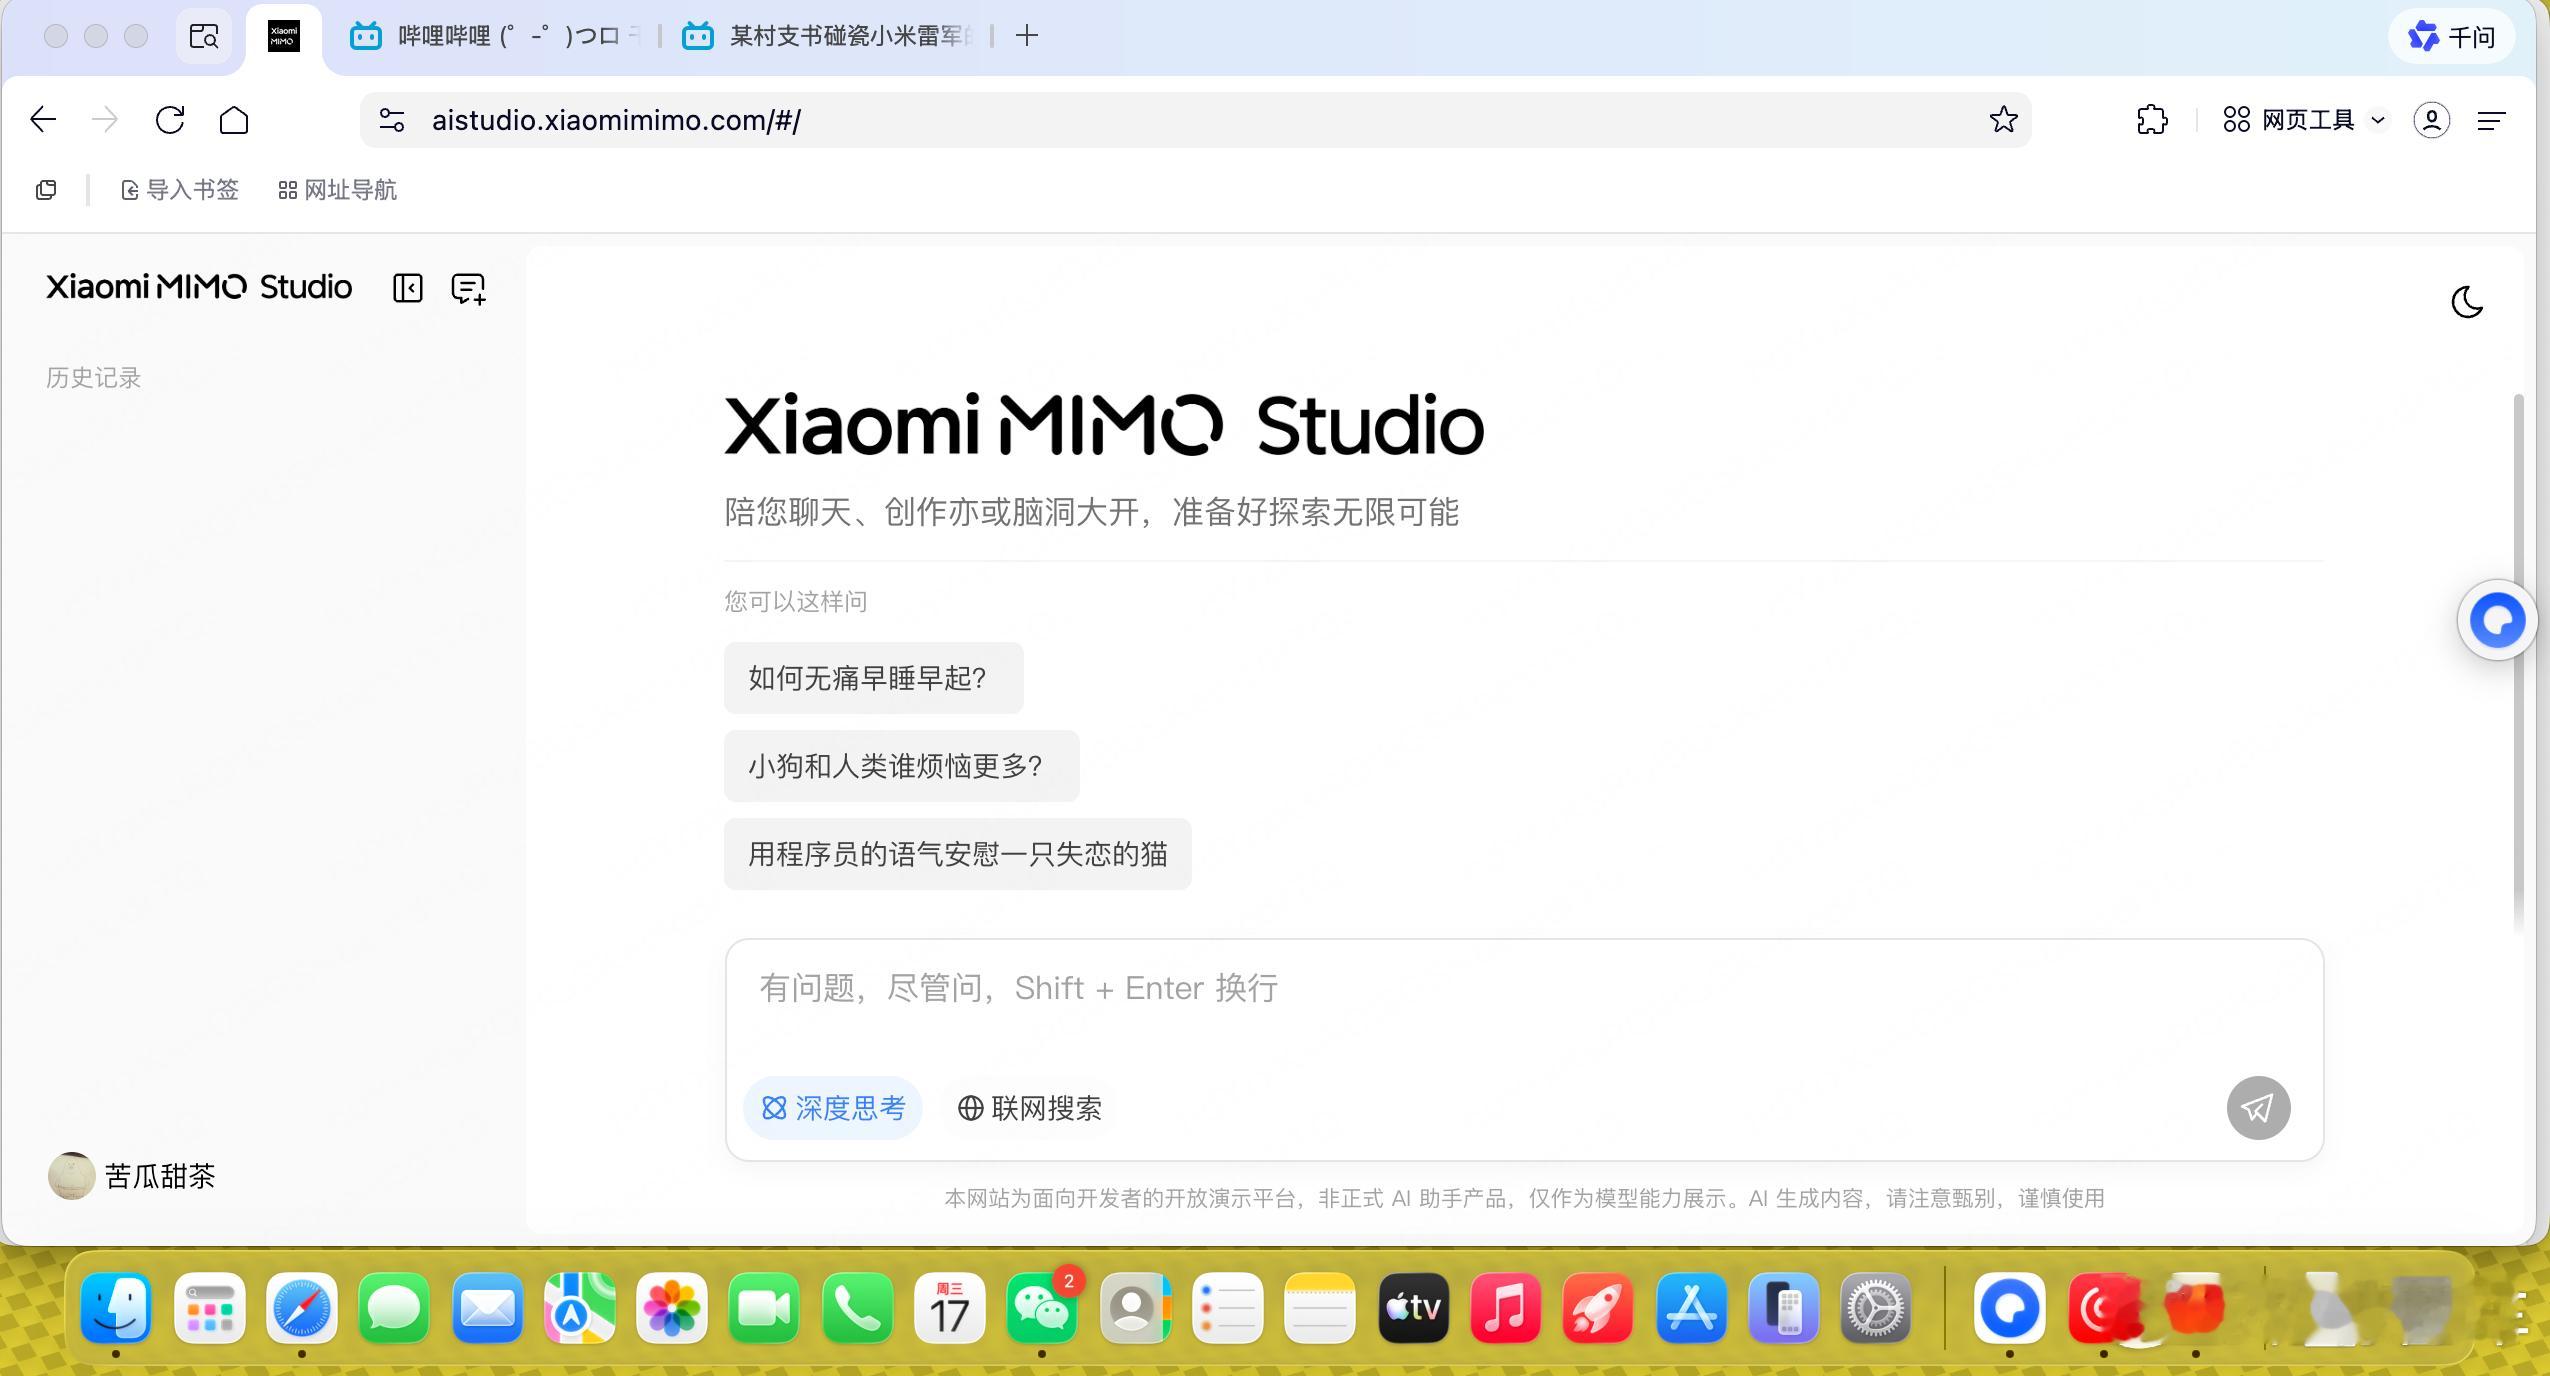2550x1376 pixels.
Task: Enable the 深度思考 mode
Action: (x=833, y=1107)
